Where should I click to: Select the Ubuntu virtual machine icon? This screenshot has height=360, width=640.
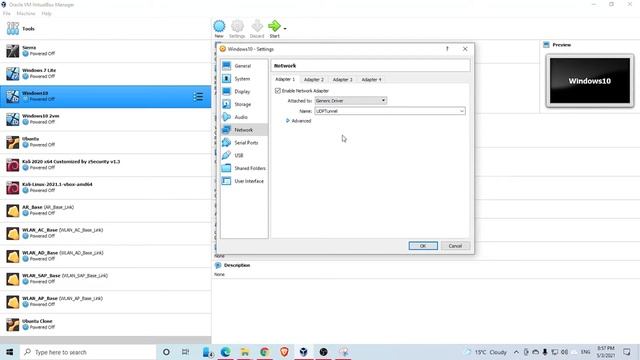[13, 142]
